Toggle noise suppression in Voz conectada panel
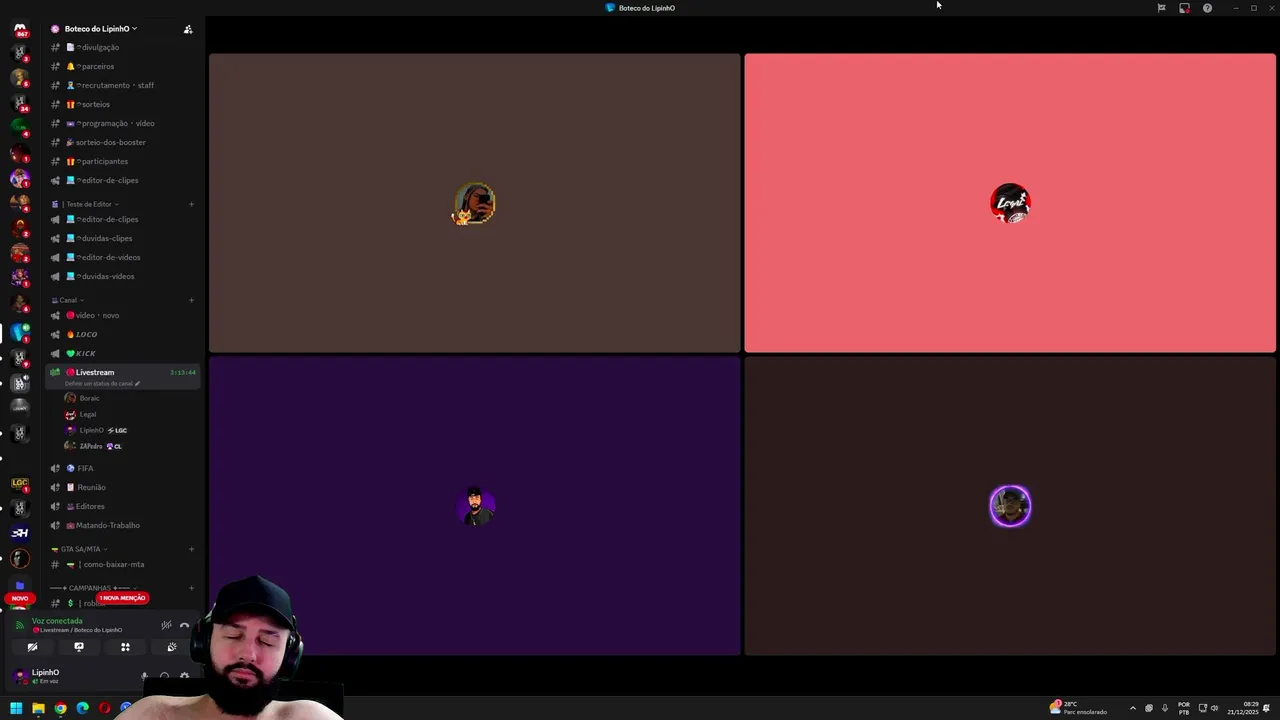The image size is (1280, 720). (166, 625)
